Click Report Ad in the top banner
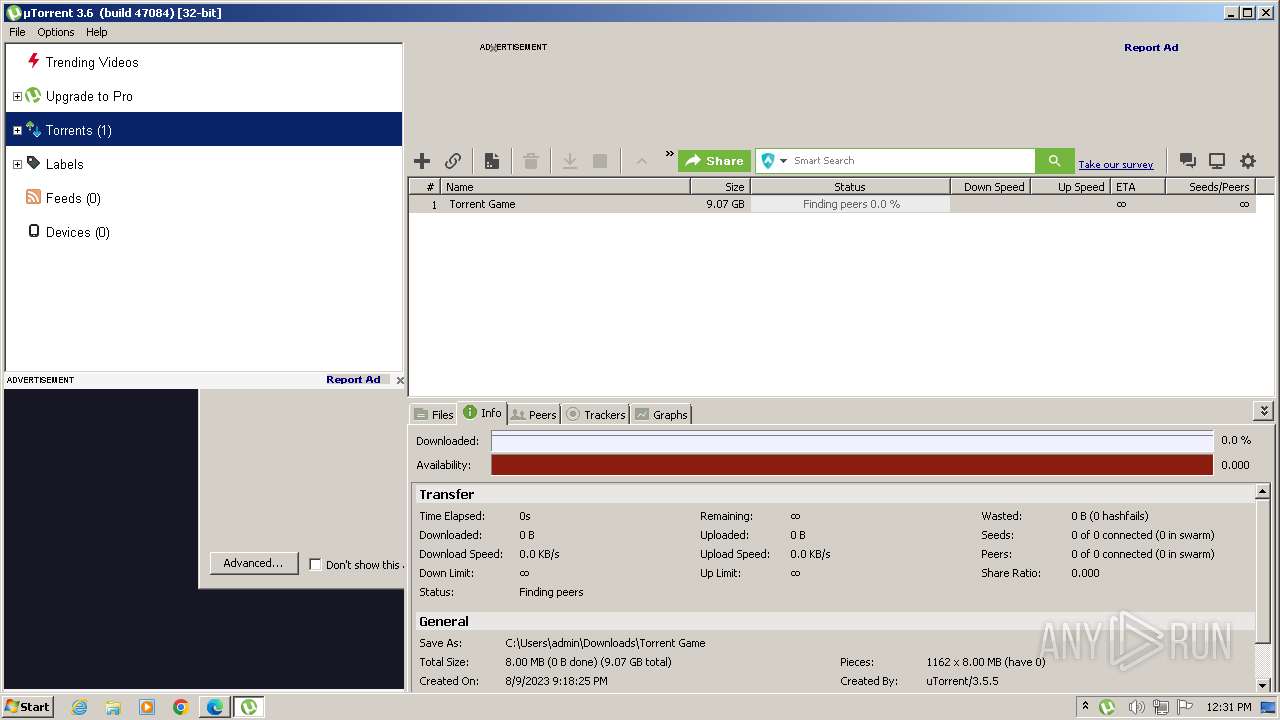Screen dimensions: 1280x720 point(1151,47)
